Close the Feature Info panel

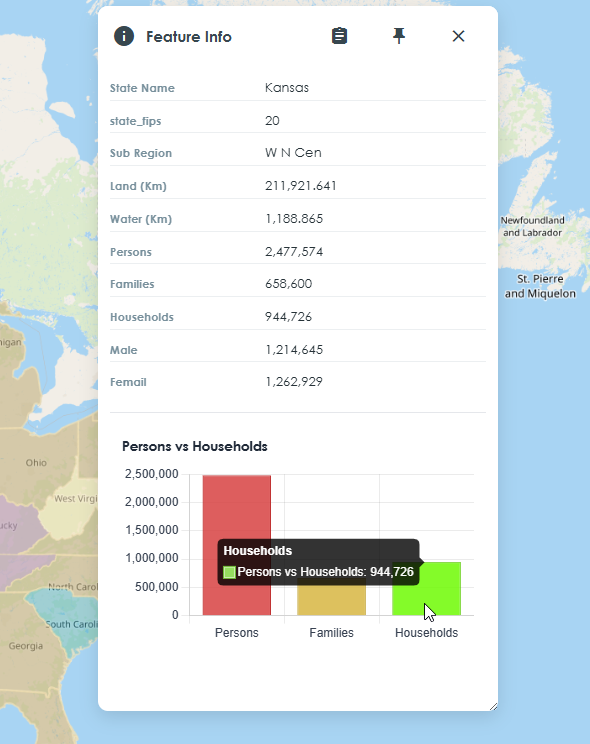[459, 36]
